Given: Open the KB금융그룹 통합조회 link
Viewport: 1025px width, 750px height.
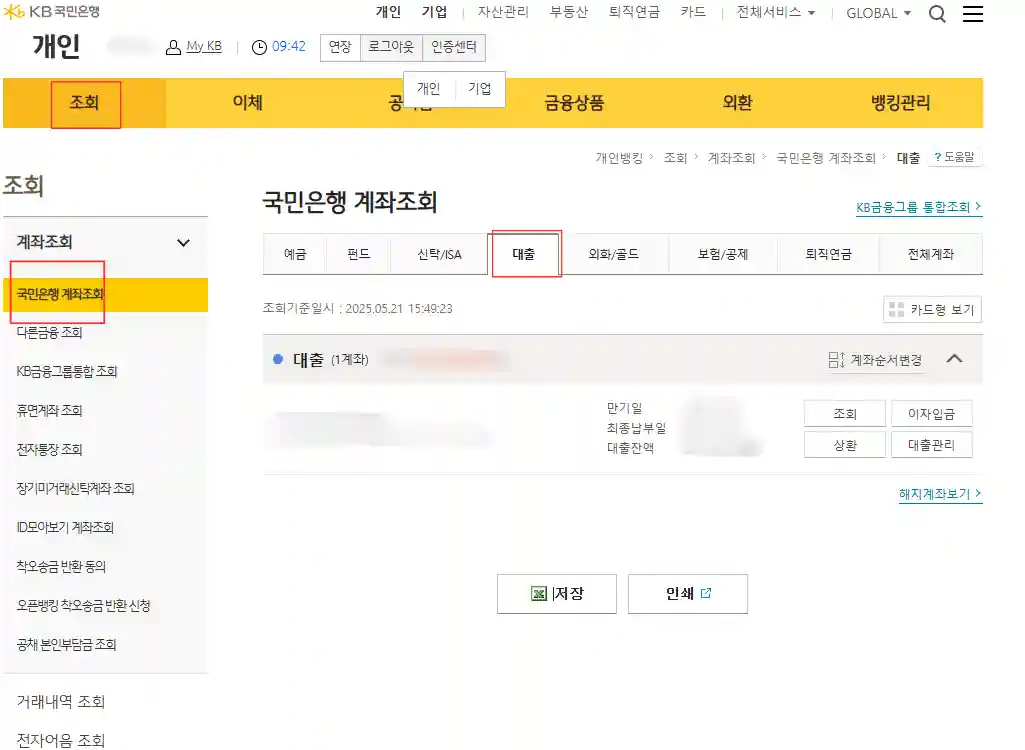Looking at the screenshot, I should pos(919,207).
